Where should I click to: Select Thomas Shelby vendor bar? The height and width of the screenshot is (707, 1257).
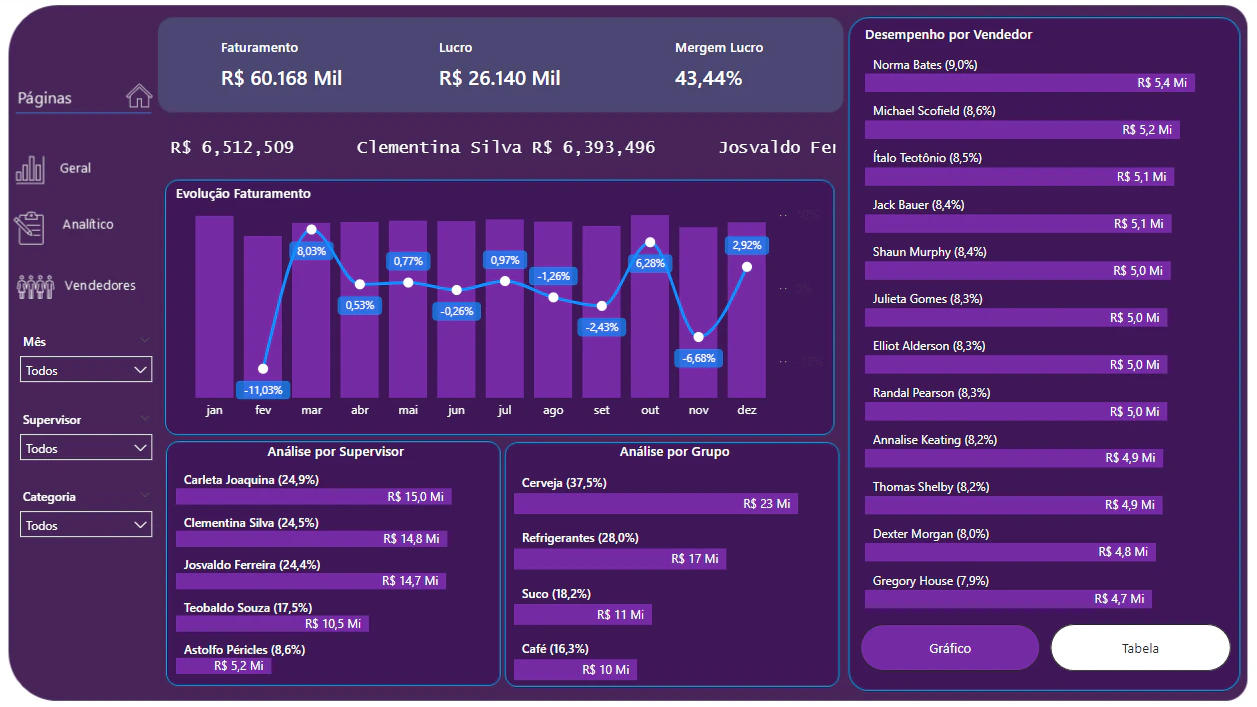[1013, 504]
